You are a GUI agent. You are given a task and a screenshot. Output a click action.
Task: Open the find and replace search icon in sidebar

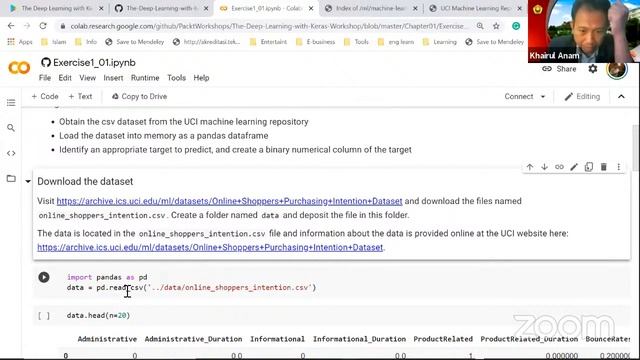pyautogui.click(x=11, y=128)
